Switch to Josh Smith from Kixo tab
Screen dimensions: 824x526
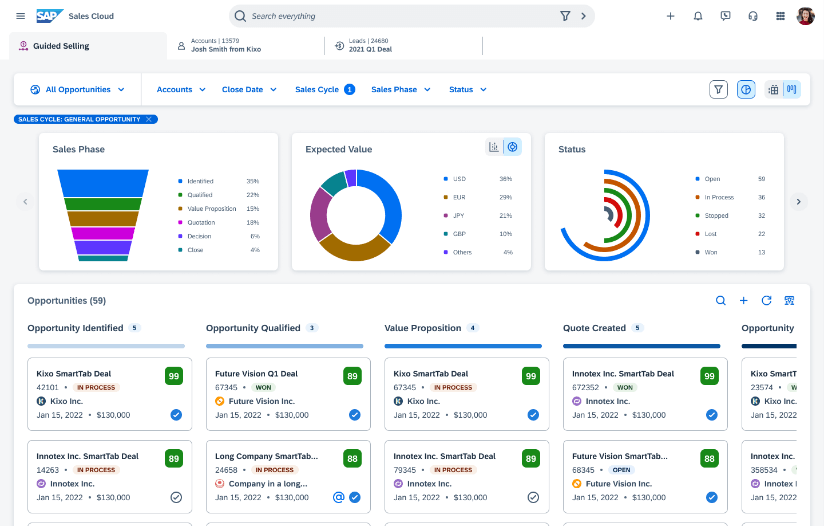click(x=246, y=45)
